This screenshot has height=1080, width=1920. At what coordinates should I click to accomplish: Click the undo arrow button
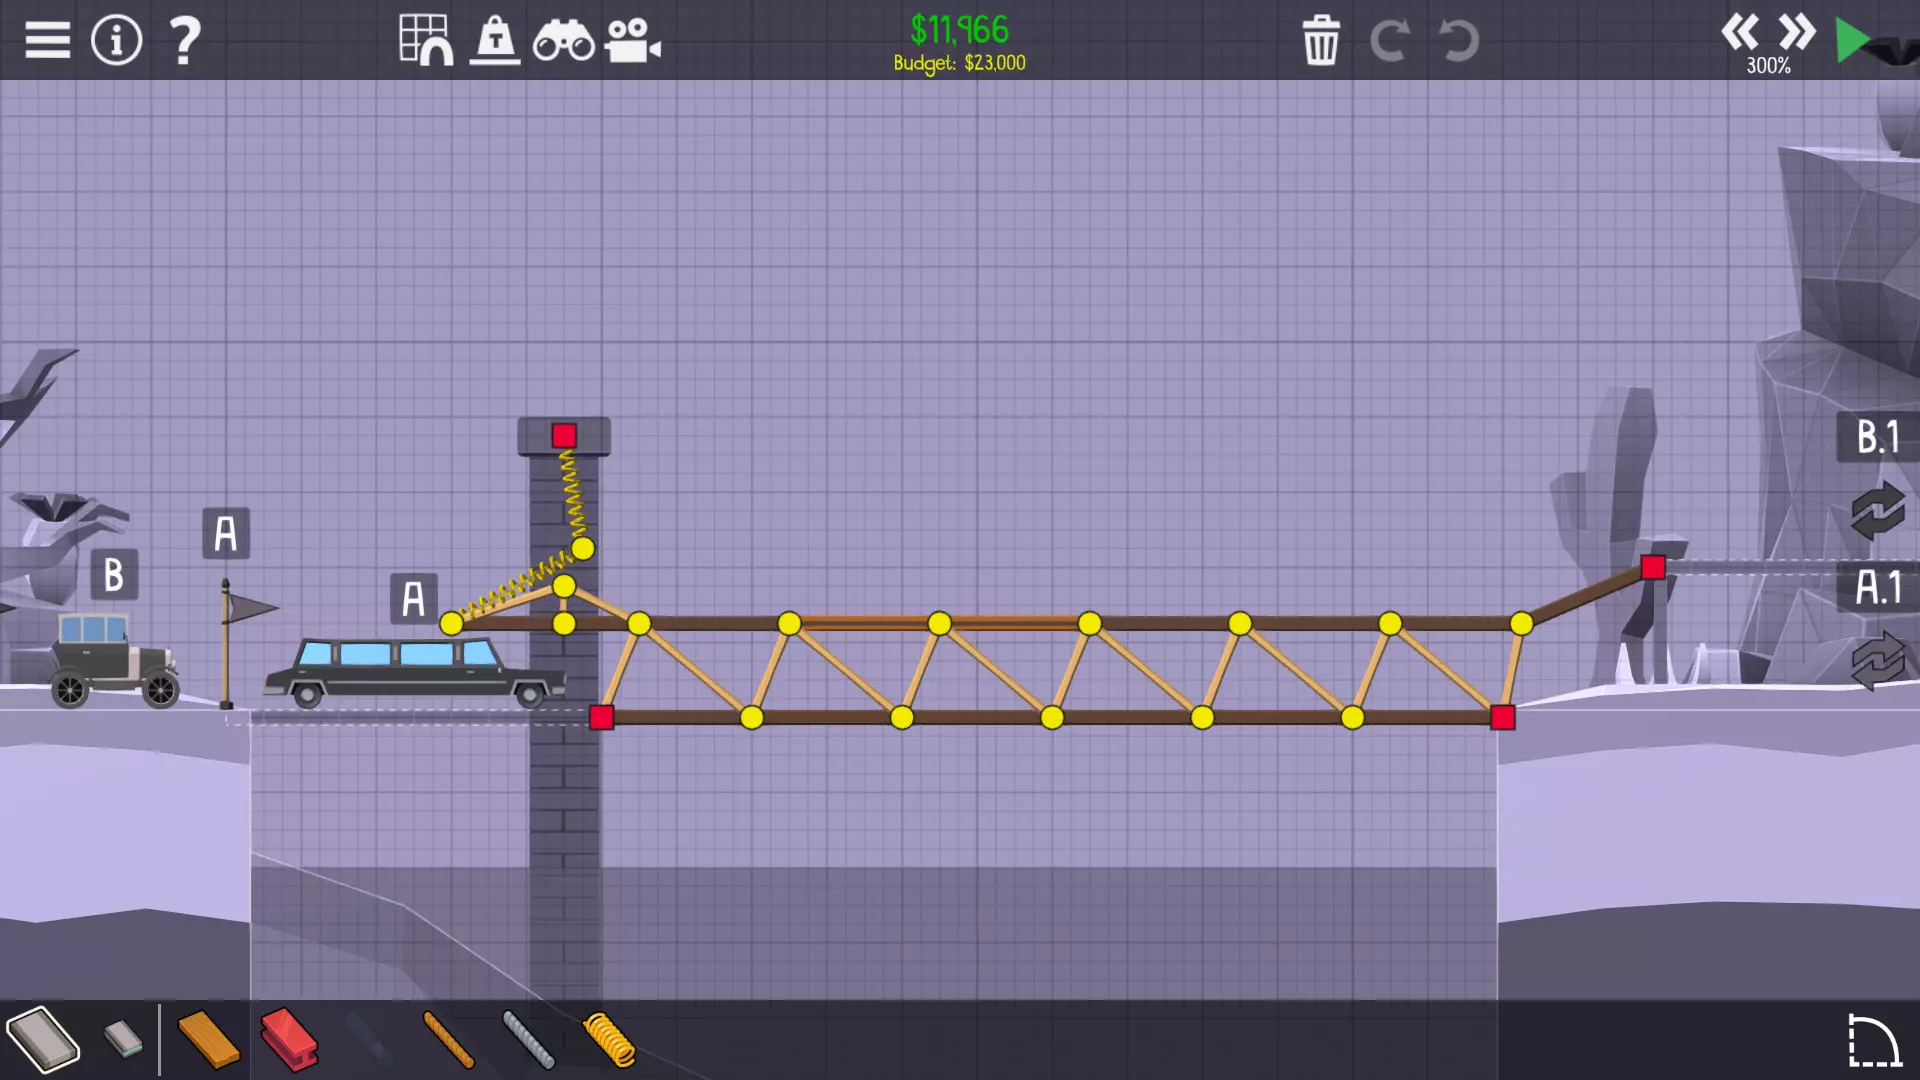coord(1458,41)
